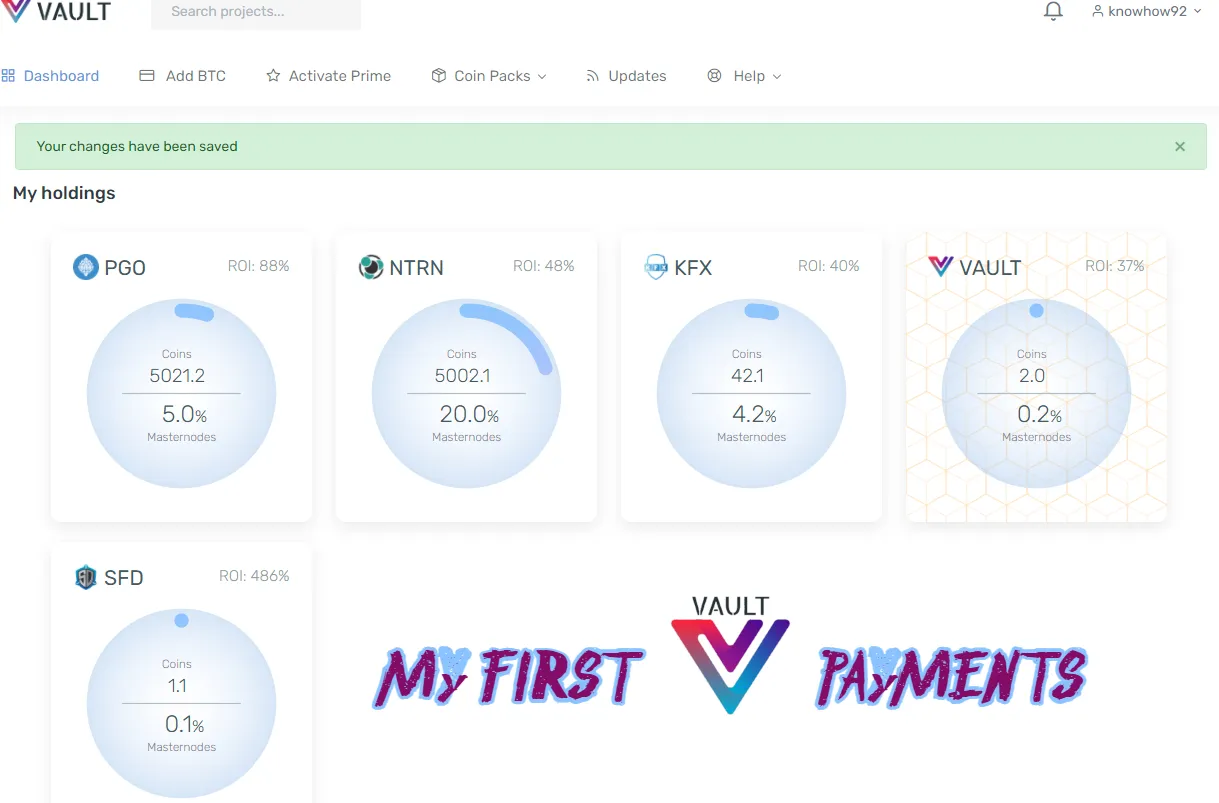Open the Add BTC page

(182, 76)
